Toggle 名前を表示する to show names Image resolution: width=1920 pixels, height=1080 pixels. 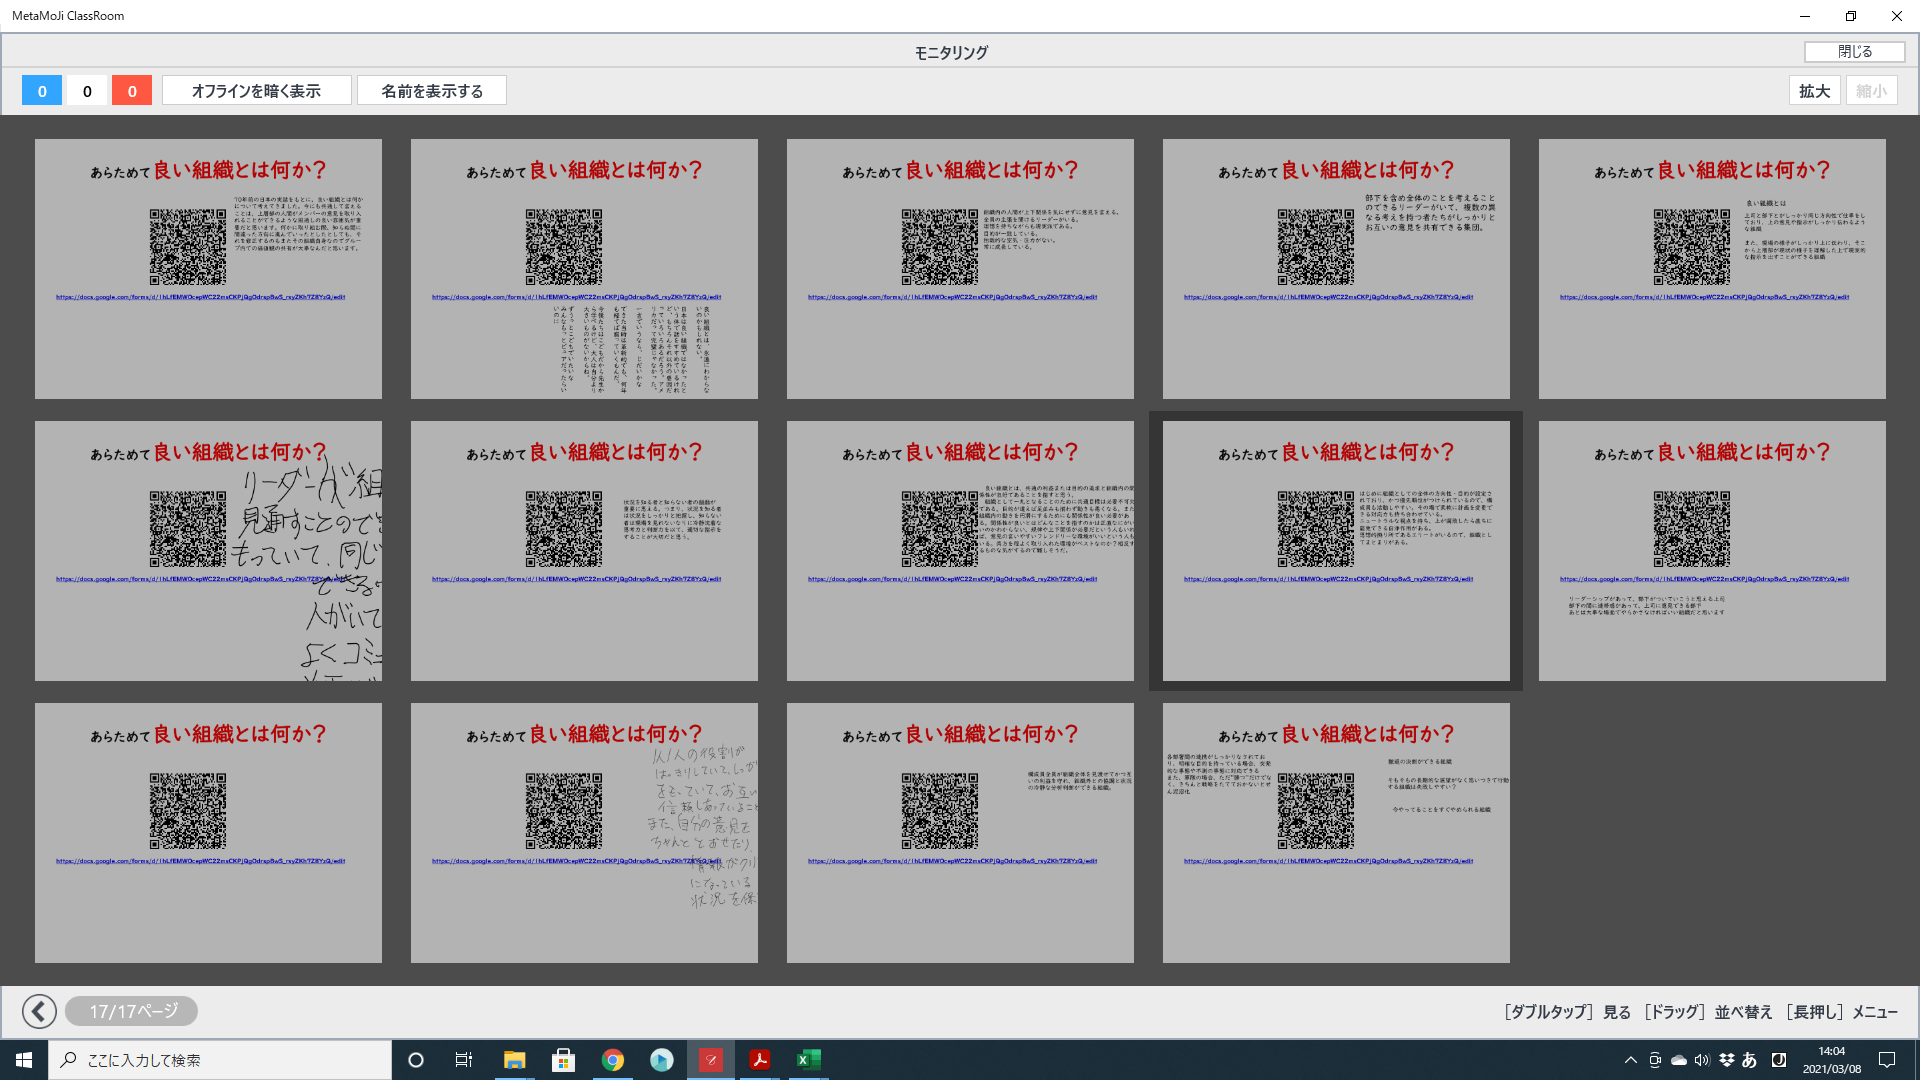(432, 91)
